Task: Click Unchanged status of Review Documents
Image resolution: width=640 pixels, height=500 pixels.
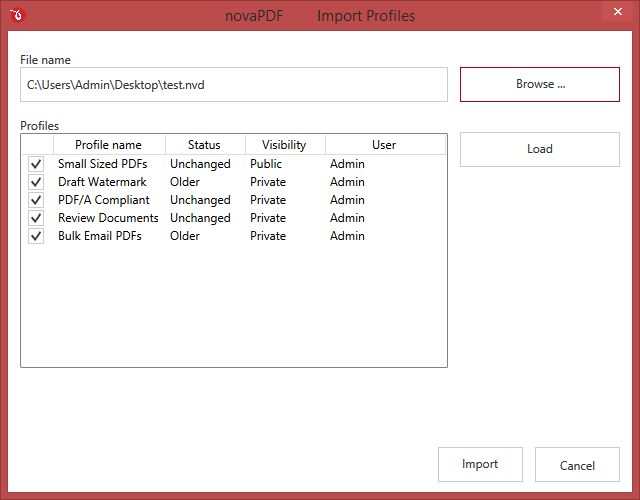Action: pos(200,218)
